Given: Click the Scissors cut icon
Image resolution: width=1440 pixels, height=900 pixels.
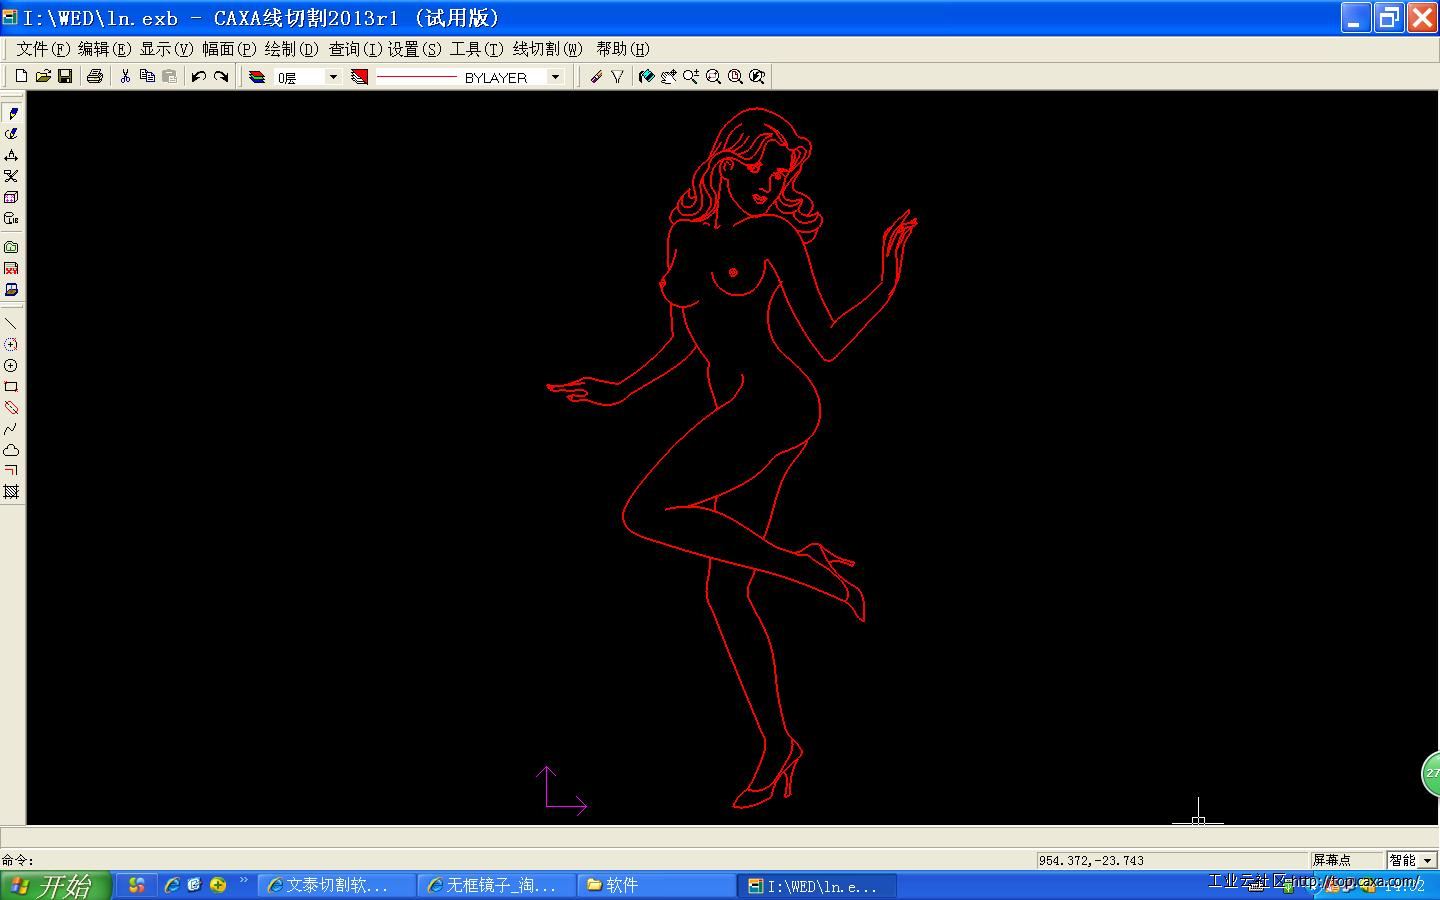Looking at the screenshot, I should [125, 77].
